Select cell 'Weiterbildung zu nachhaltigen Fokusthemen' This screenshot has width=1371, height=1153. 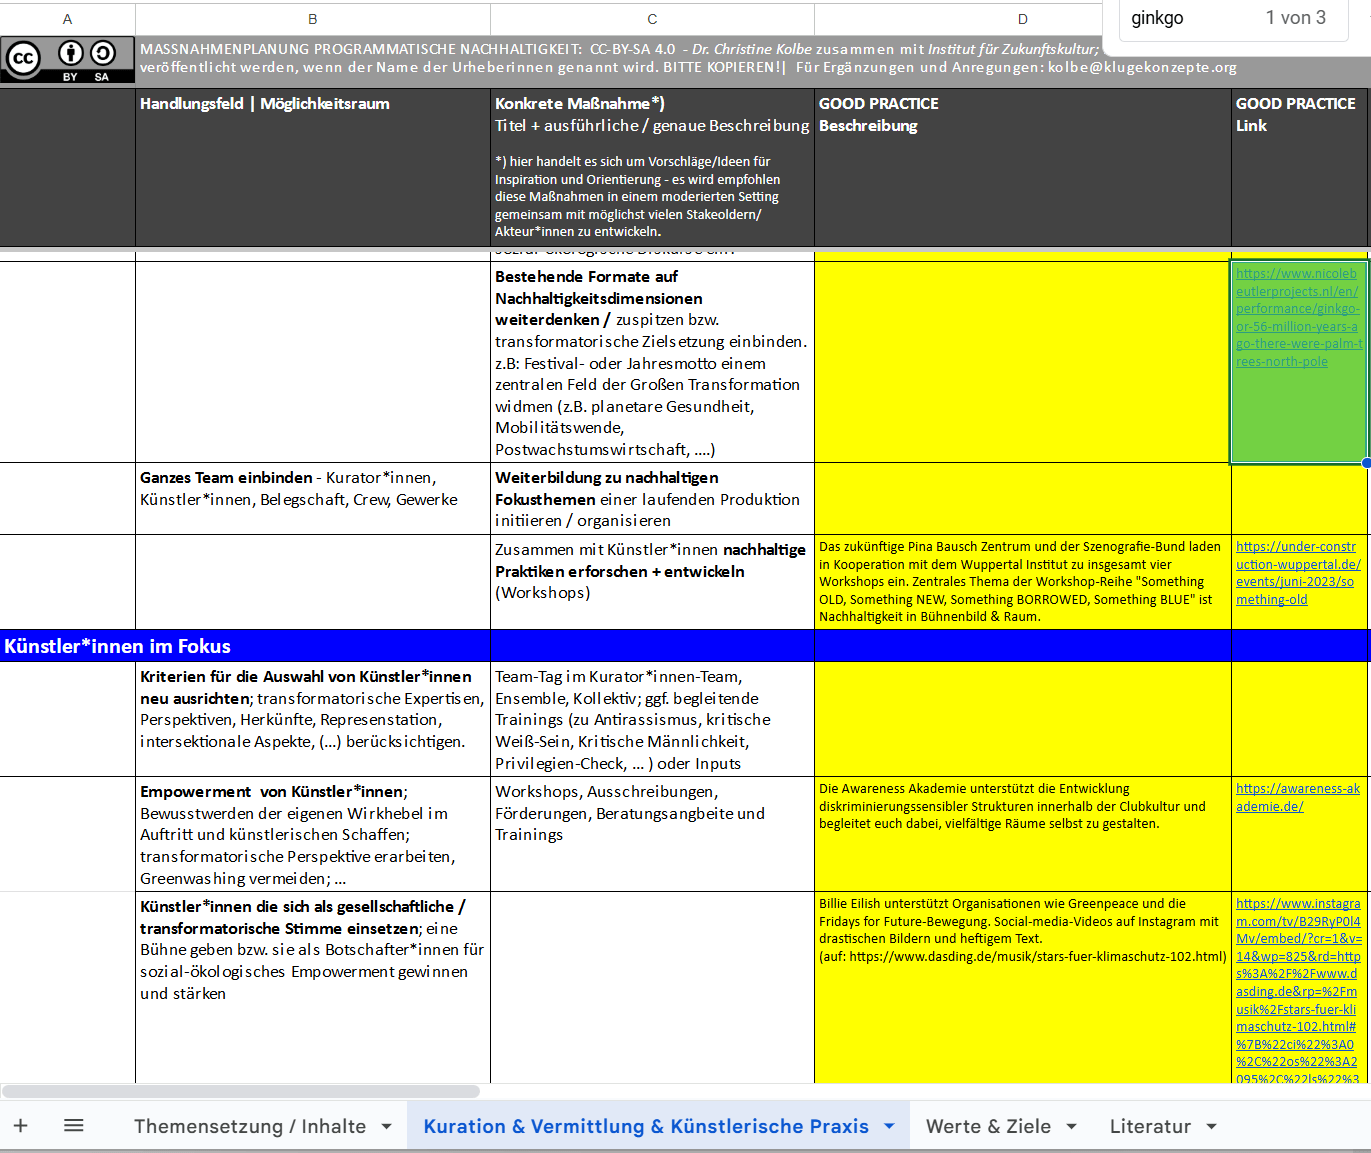652,498
